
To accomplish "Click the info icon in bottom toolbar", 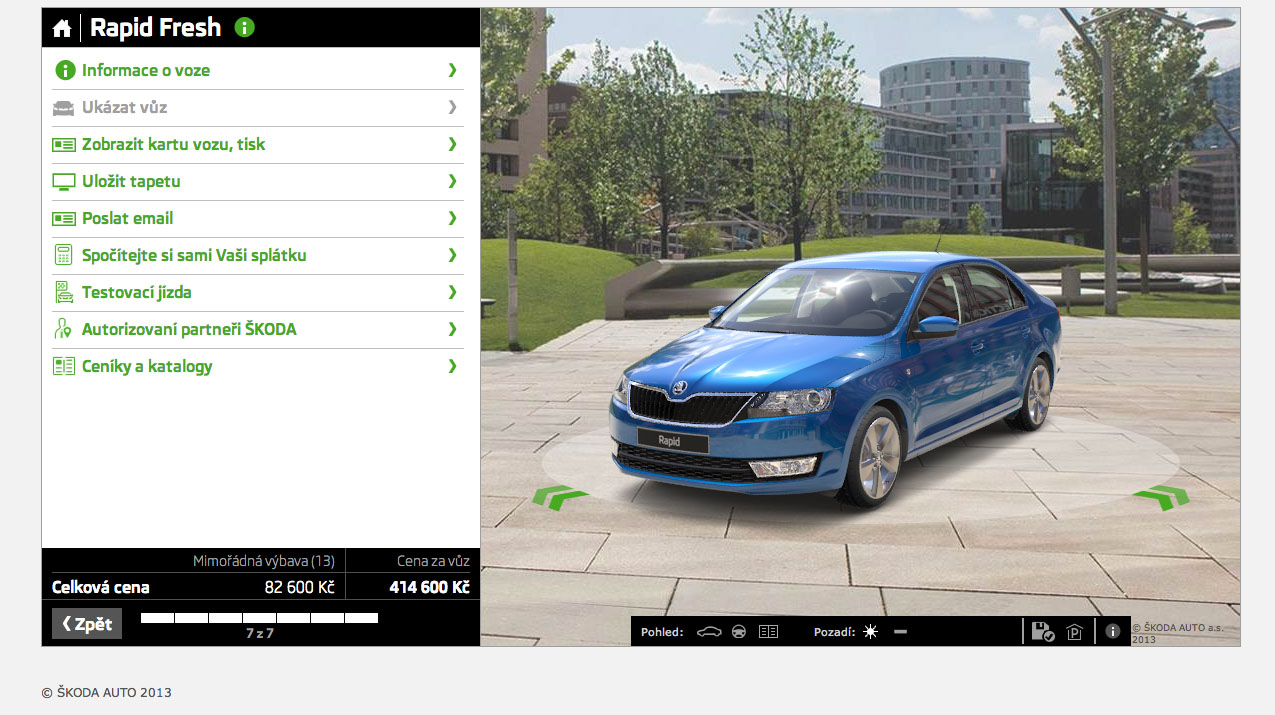I will click(x=1113, y=631).
